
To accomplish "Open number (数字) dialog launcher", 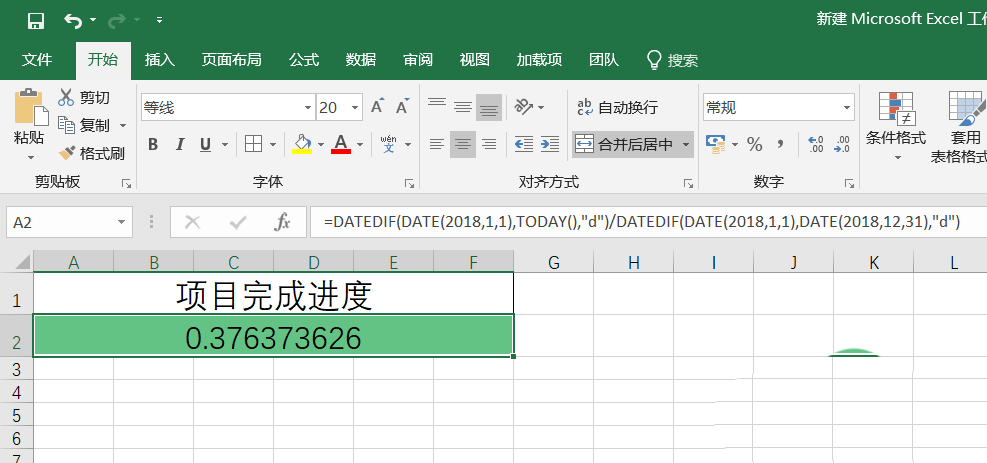I will click(x=850, y=183).
